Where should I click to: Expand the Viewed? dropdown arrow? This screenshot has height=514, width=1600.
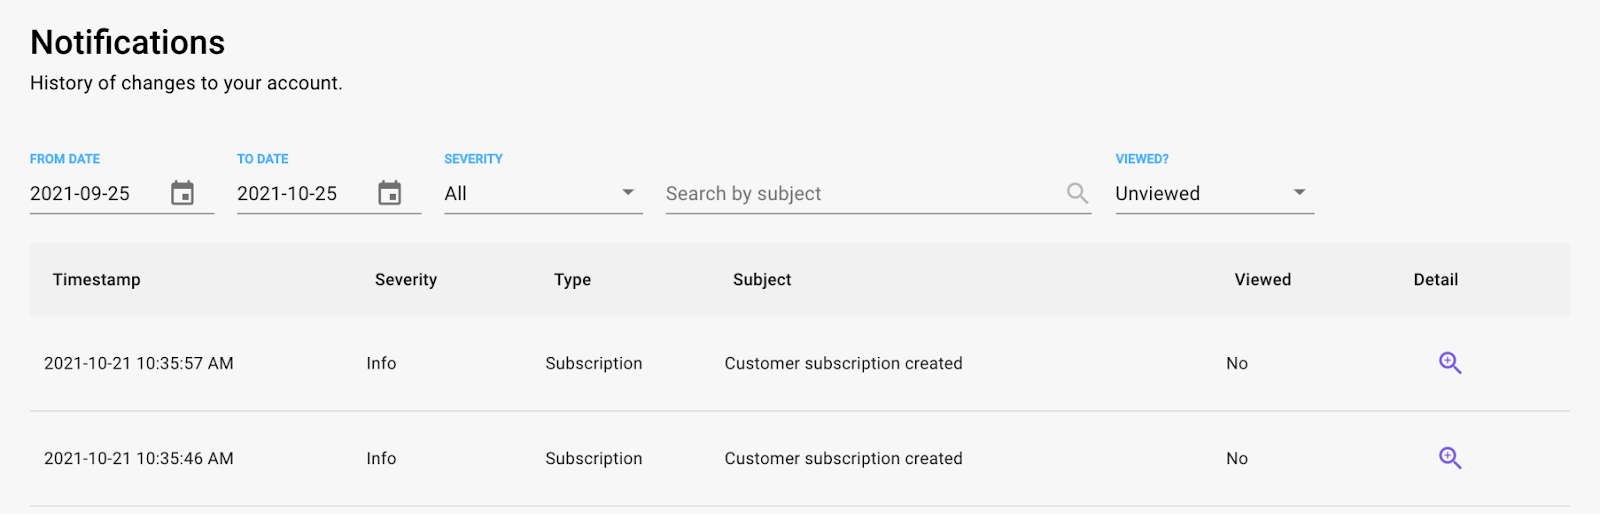coord(1299,192)
